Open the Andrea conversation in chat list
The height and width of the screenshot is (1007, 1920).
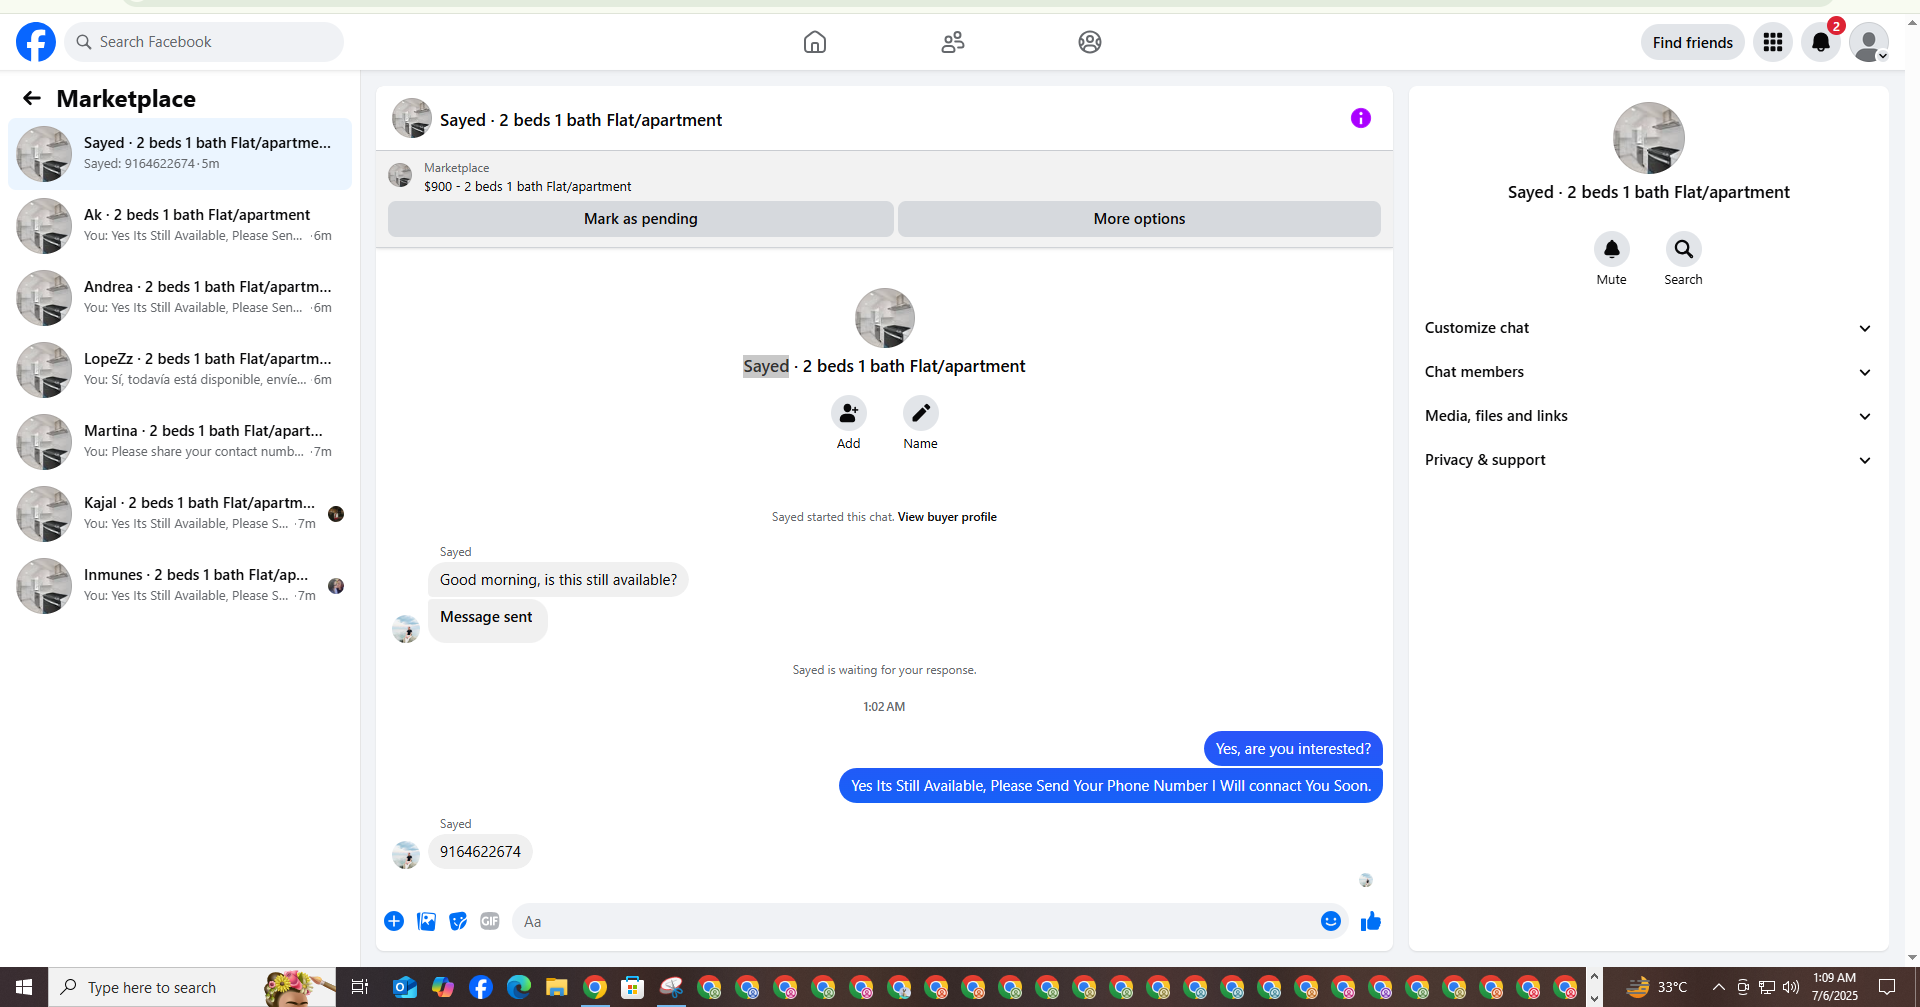coord(180,297)
